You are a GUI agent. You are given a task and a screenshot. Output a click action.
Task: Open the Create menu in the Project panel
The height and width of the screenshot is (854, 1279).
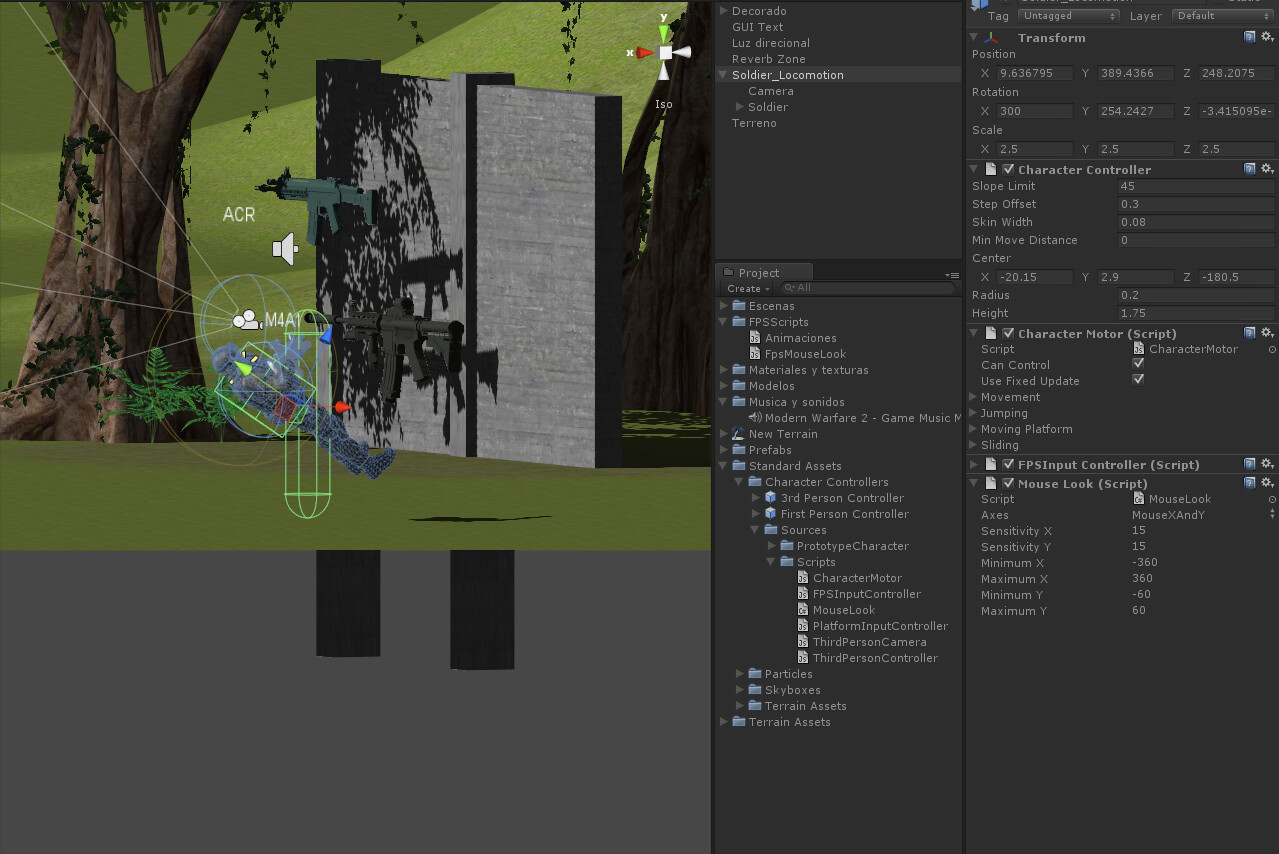click(747, 289)
